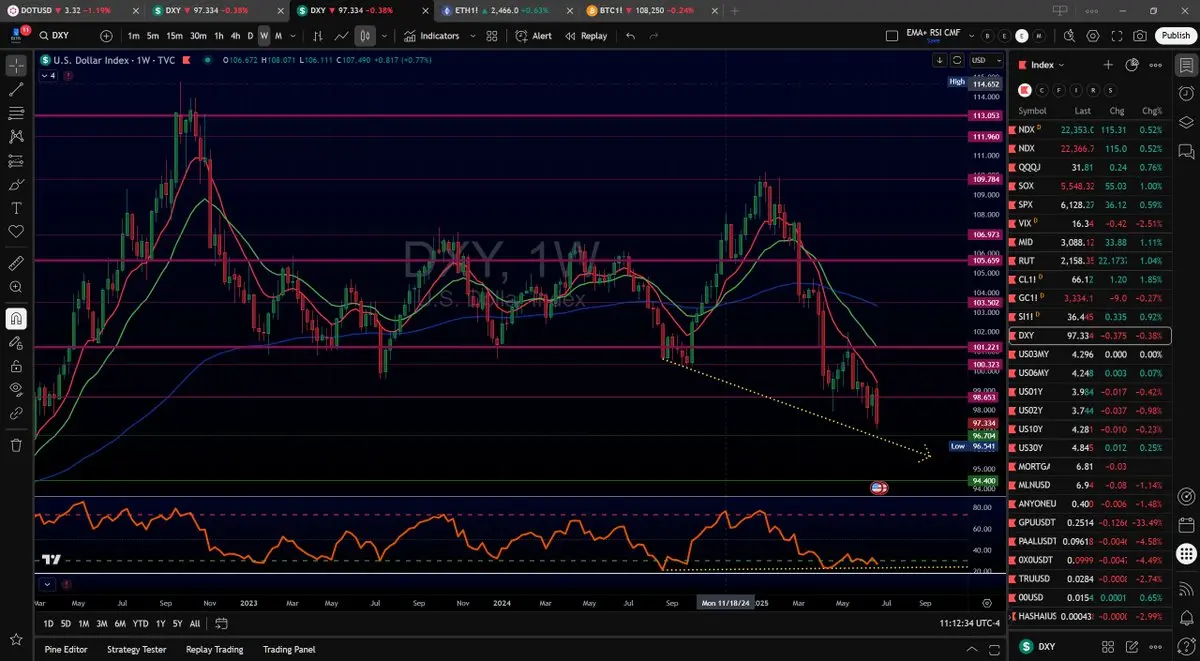Select the ruler measure tool
The image size is (1200, 661).
click(16, 263)
